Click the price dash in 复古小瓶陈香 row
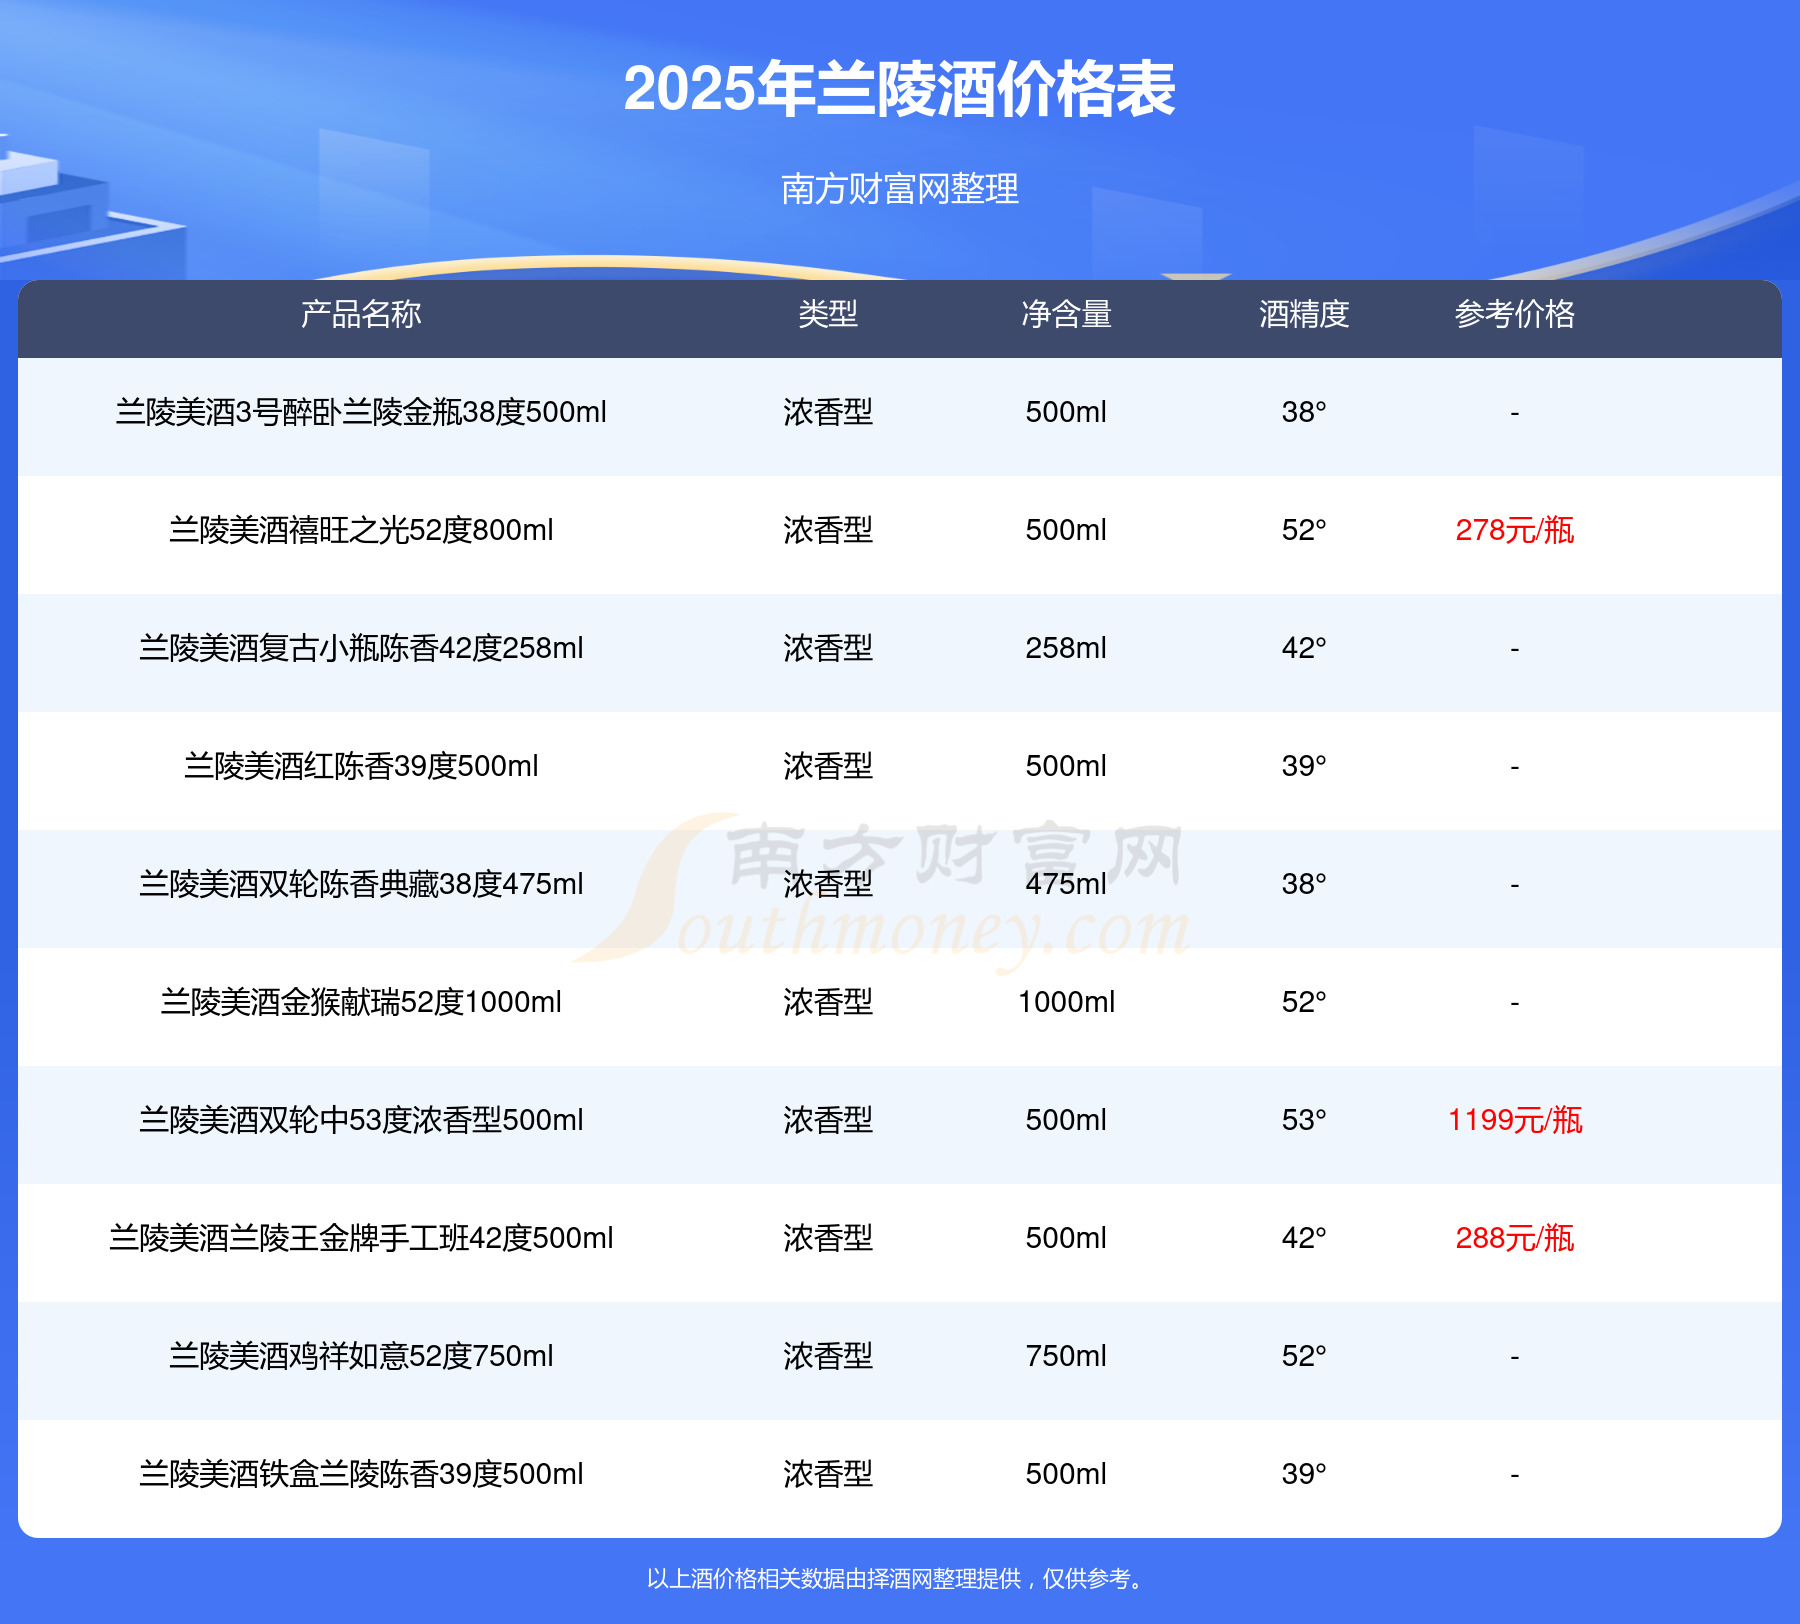This screenshot has width=1800, height=1624. [1515, 648]
